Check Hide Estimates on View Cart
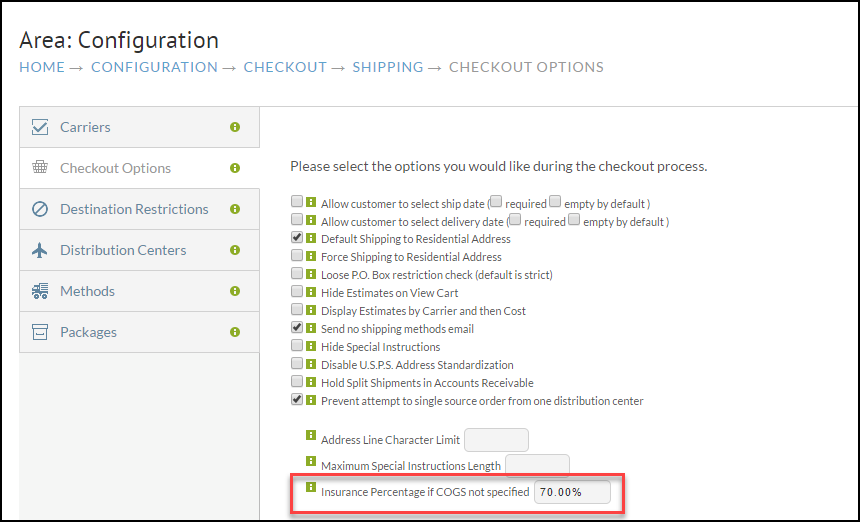The width and height of the screenshot is (860, 522). tap(297, 291)
